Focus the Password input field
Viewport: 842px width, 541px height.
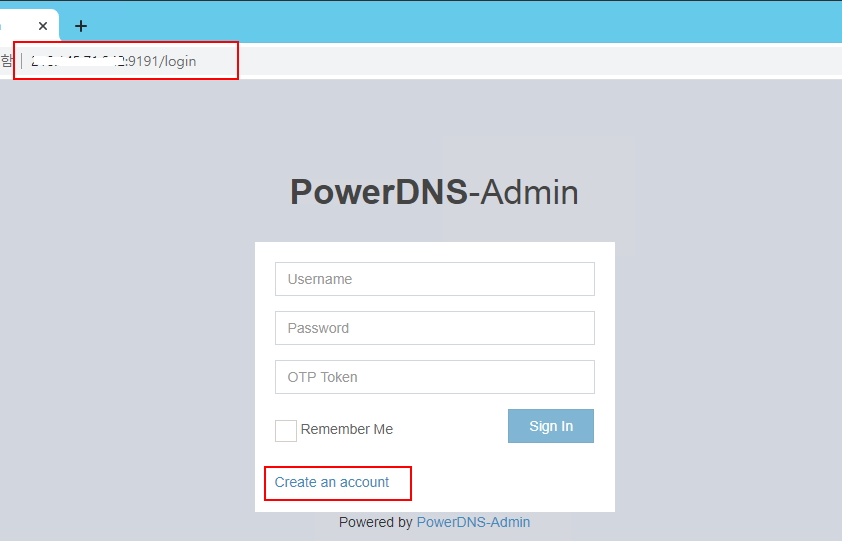coord(434,328)
